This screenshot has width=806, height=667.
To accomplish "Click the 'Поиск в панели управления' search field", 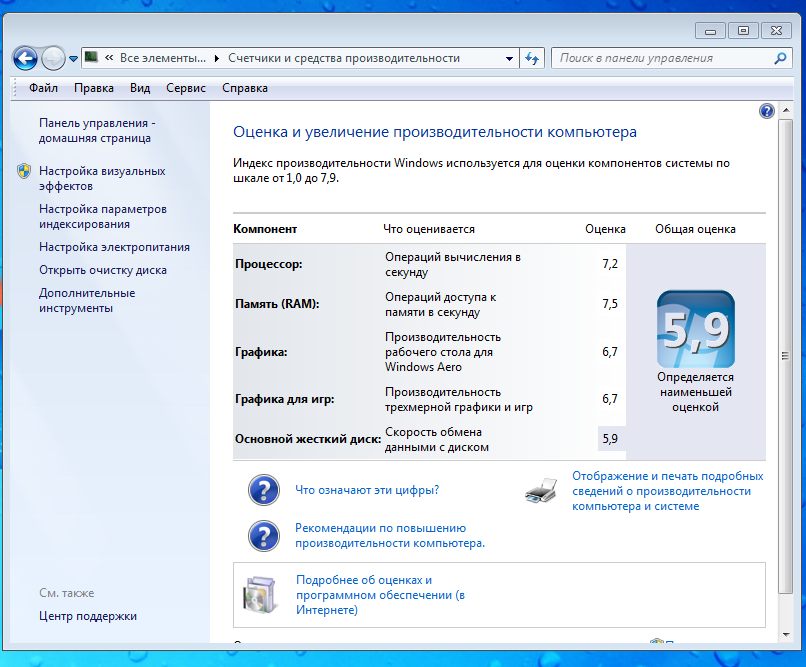I will (x=660, y=58).
